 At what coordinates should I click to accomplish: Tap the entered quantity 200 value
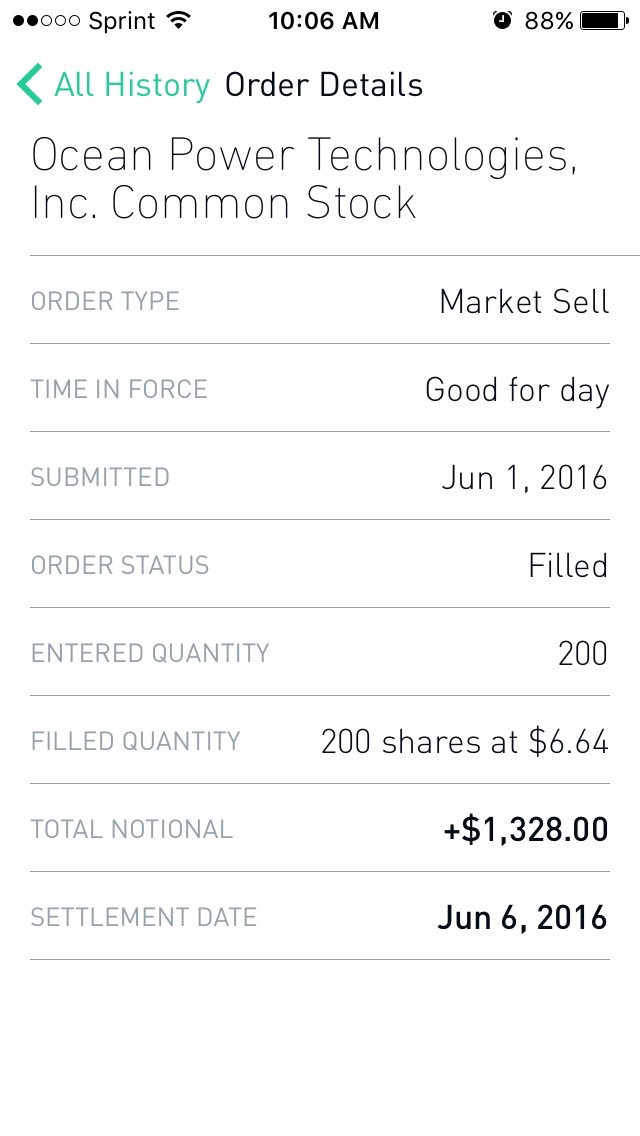click(x=583, y=653)
